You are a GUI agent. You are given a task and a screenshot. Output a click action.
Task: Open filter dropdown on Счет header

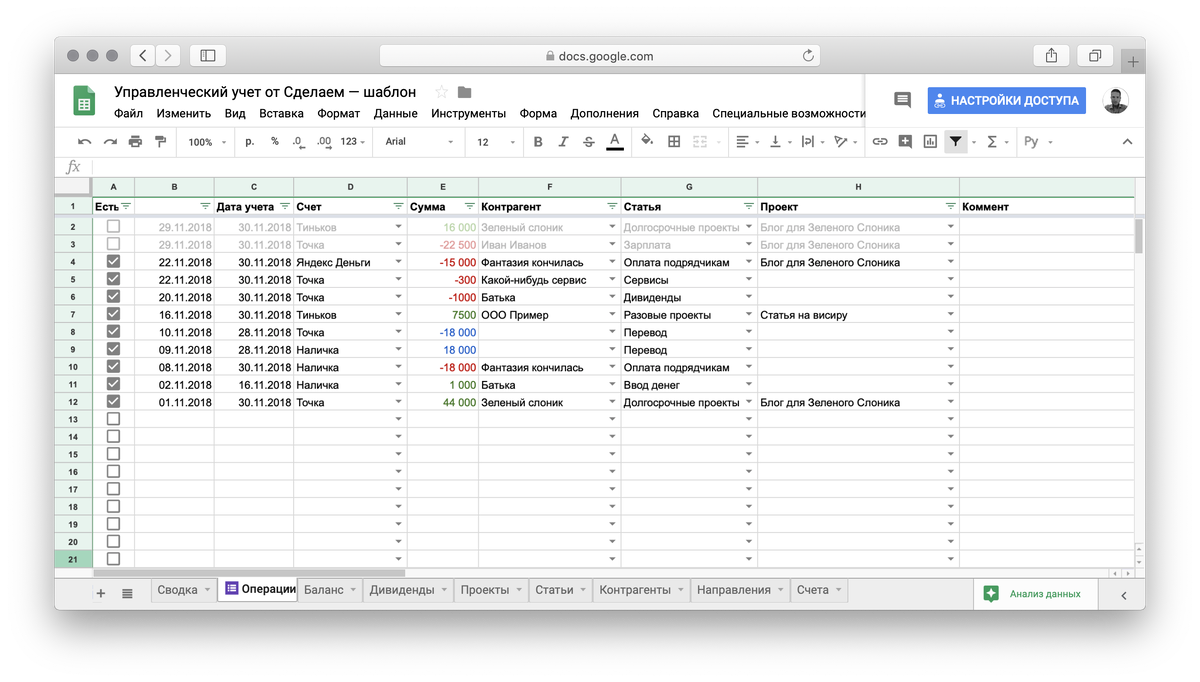click(x=397, y=206)
